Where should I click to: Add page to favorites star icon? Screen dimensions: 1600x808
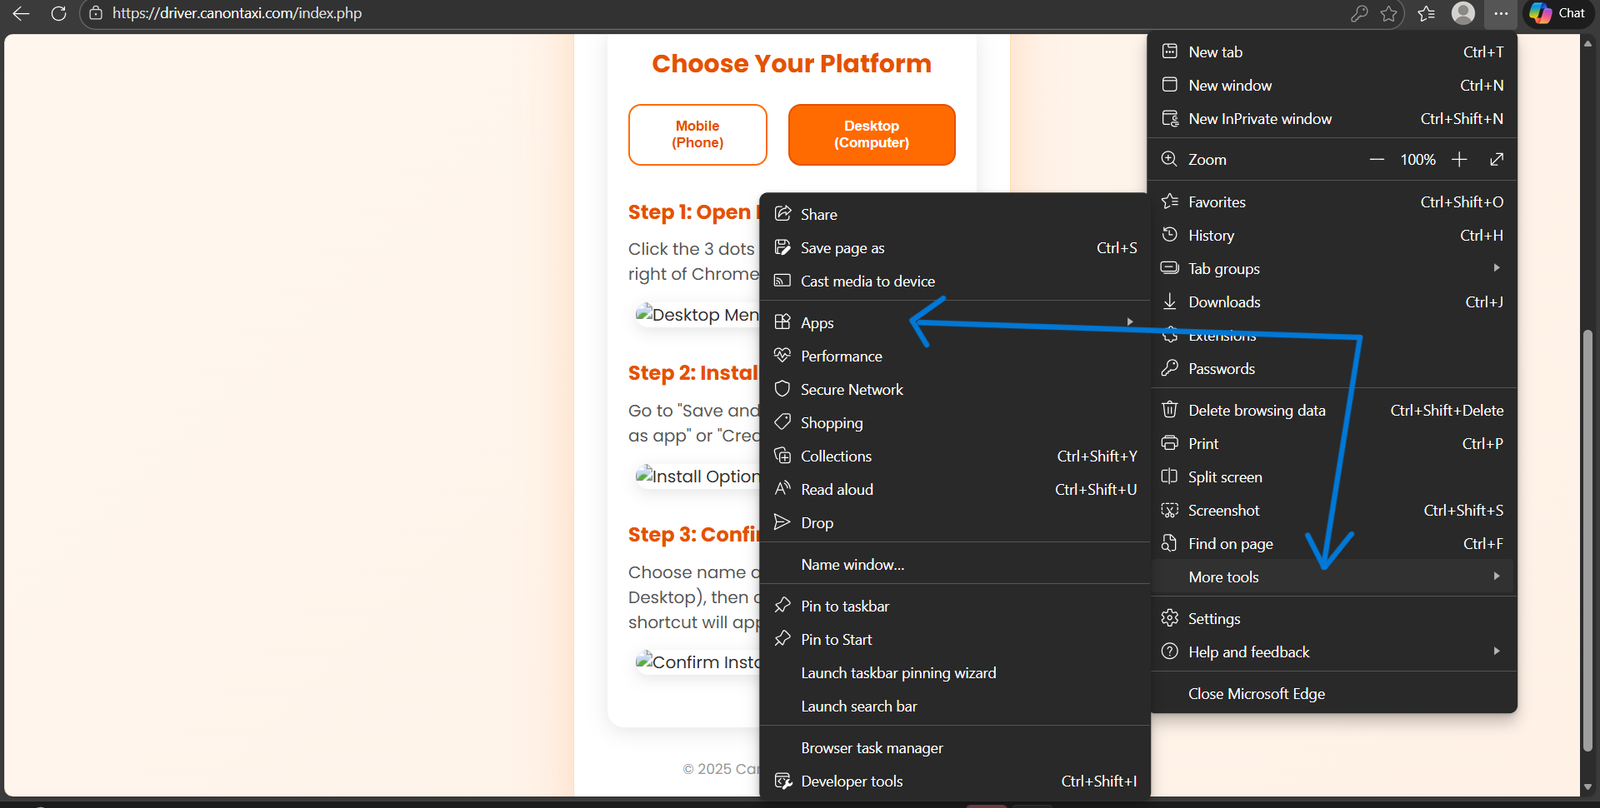[1389, 13]
